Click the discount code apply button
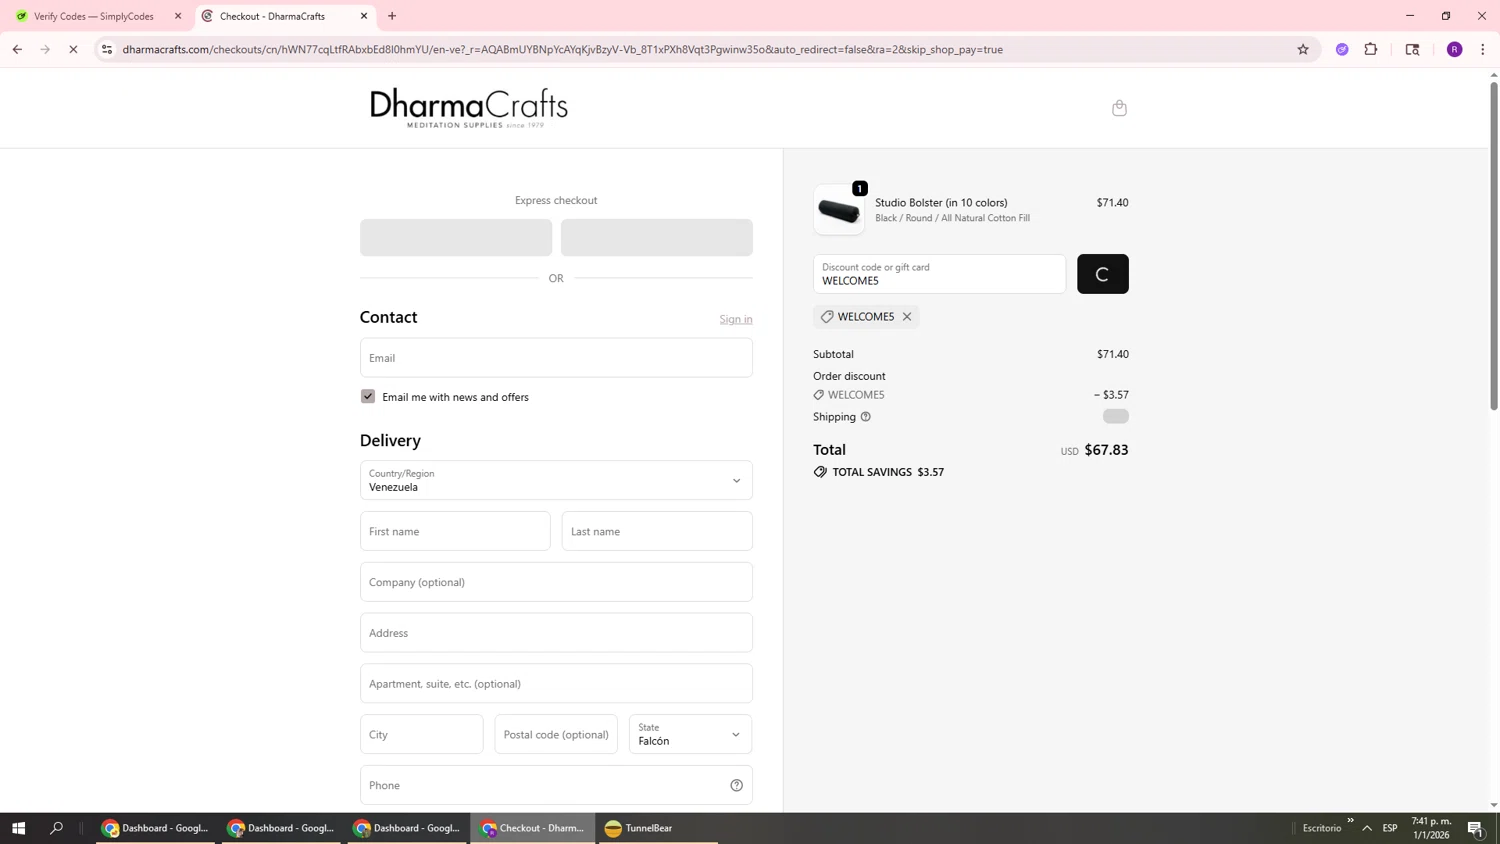Viewport: 1500px width, 844px height. [x=1102, y=274]
